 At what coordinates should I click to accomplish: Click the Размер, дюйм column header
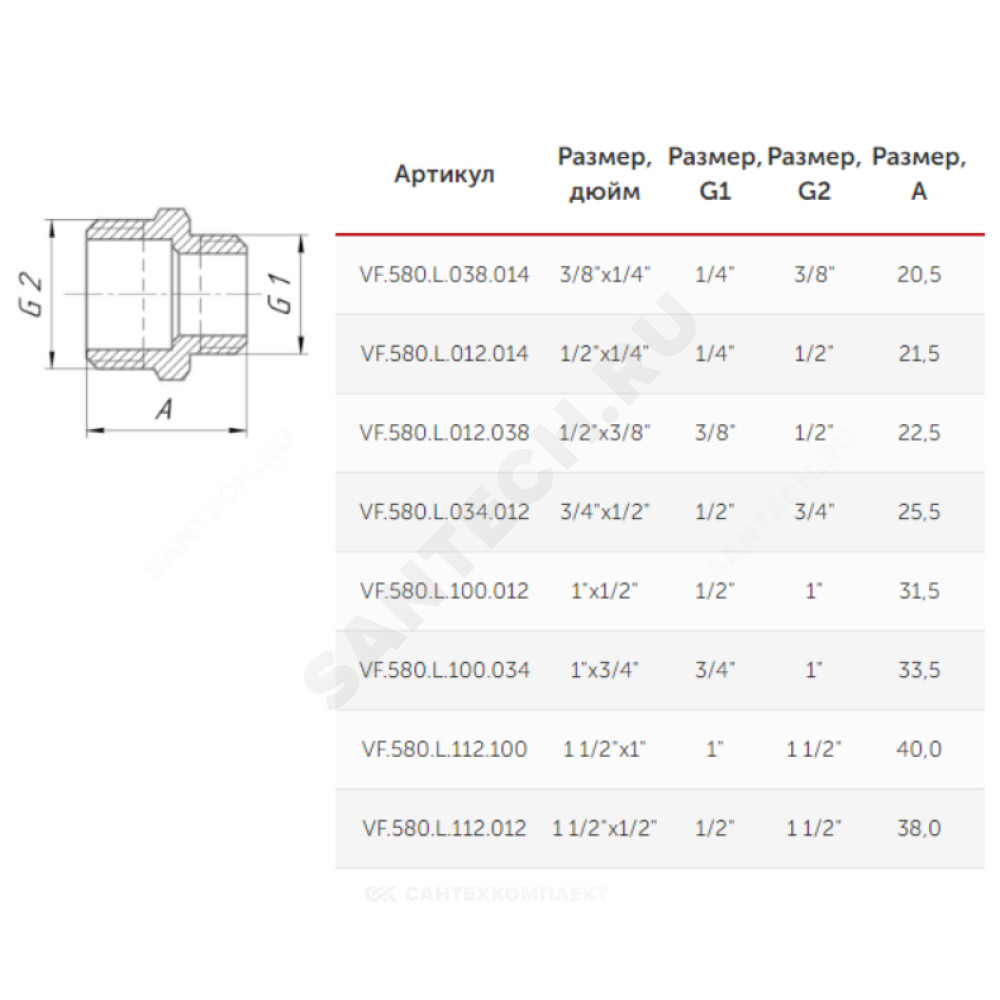[605, 174]
